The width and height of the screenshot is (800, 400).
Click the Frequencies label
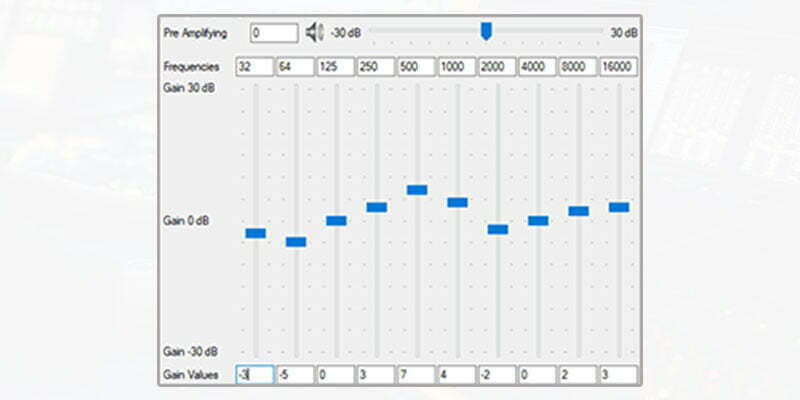(191, 67)
